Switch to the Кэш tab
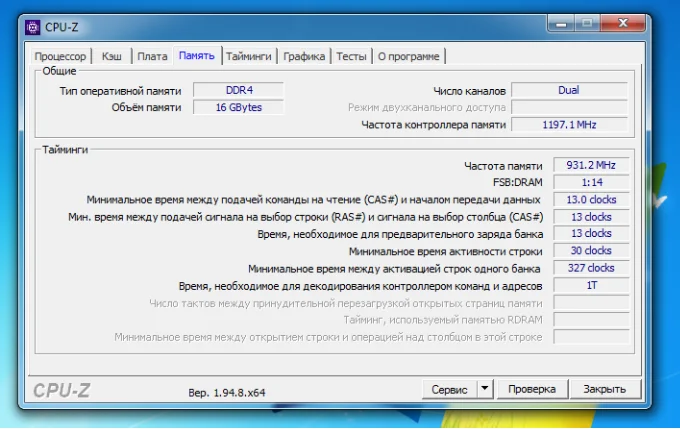The image size is (680, 429). (x=111, y=56)
